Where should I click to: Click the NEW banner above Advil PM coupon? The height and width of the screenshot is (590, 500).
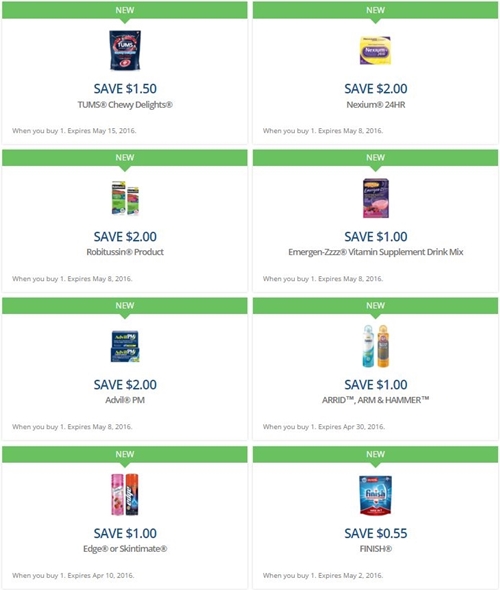125,306
